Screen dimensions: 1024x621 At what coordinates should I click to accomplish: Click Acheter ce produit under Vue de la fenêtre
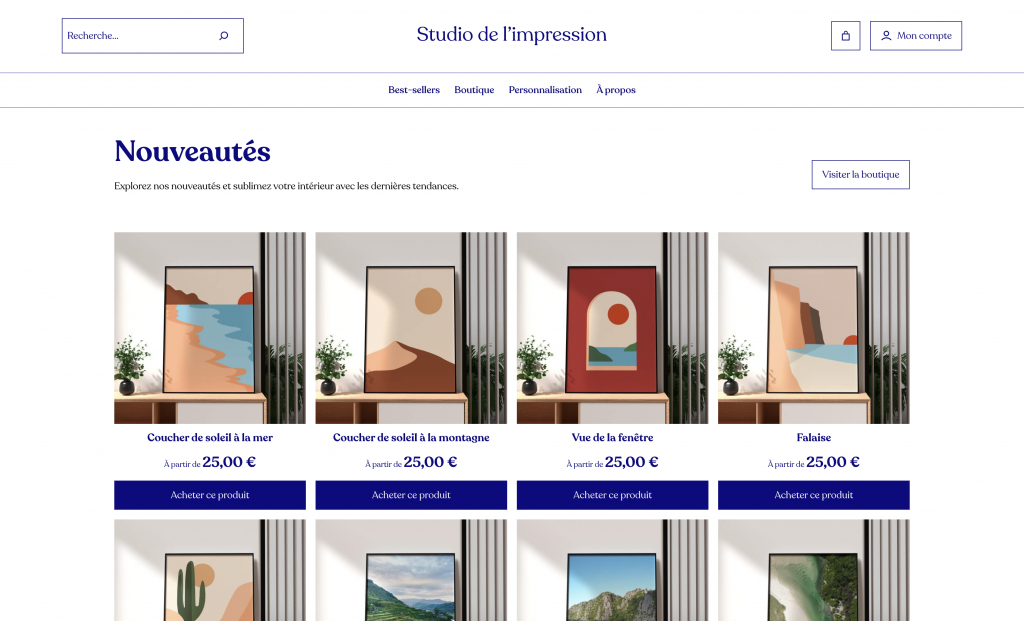pyautogui.click(x=613, y=495)
